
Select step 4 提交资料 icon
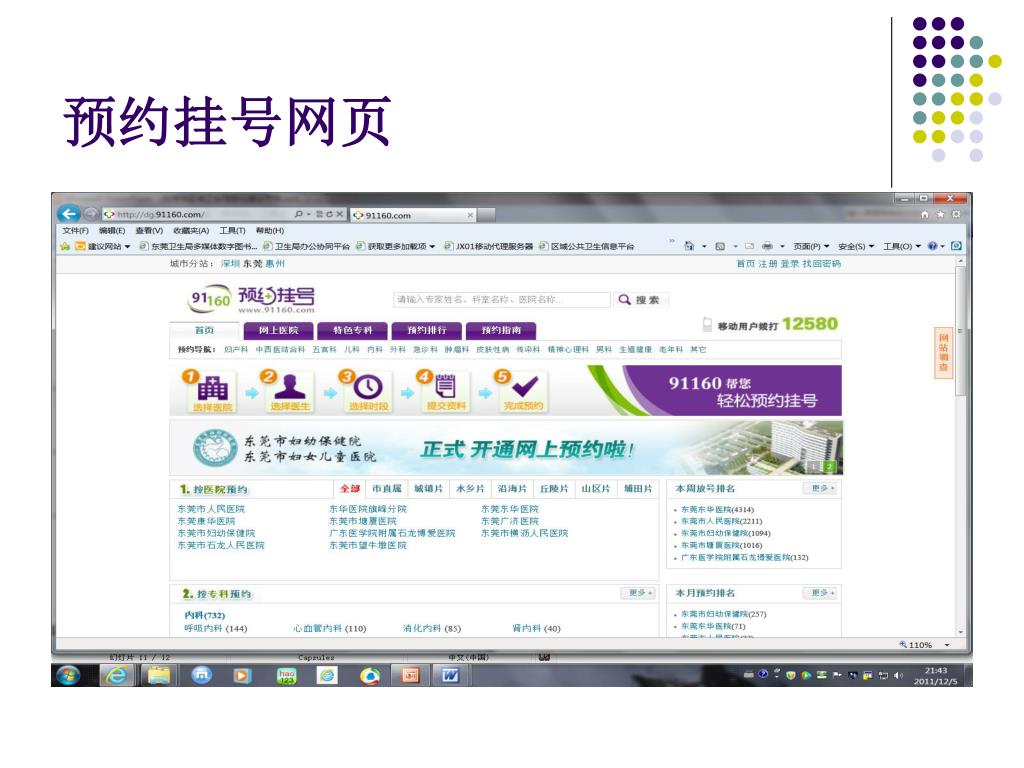(x=445, y=390)
